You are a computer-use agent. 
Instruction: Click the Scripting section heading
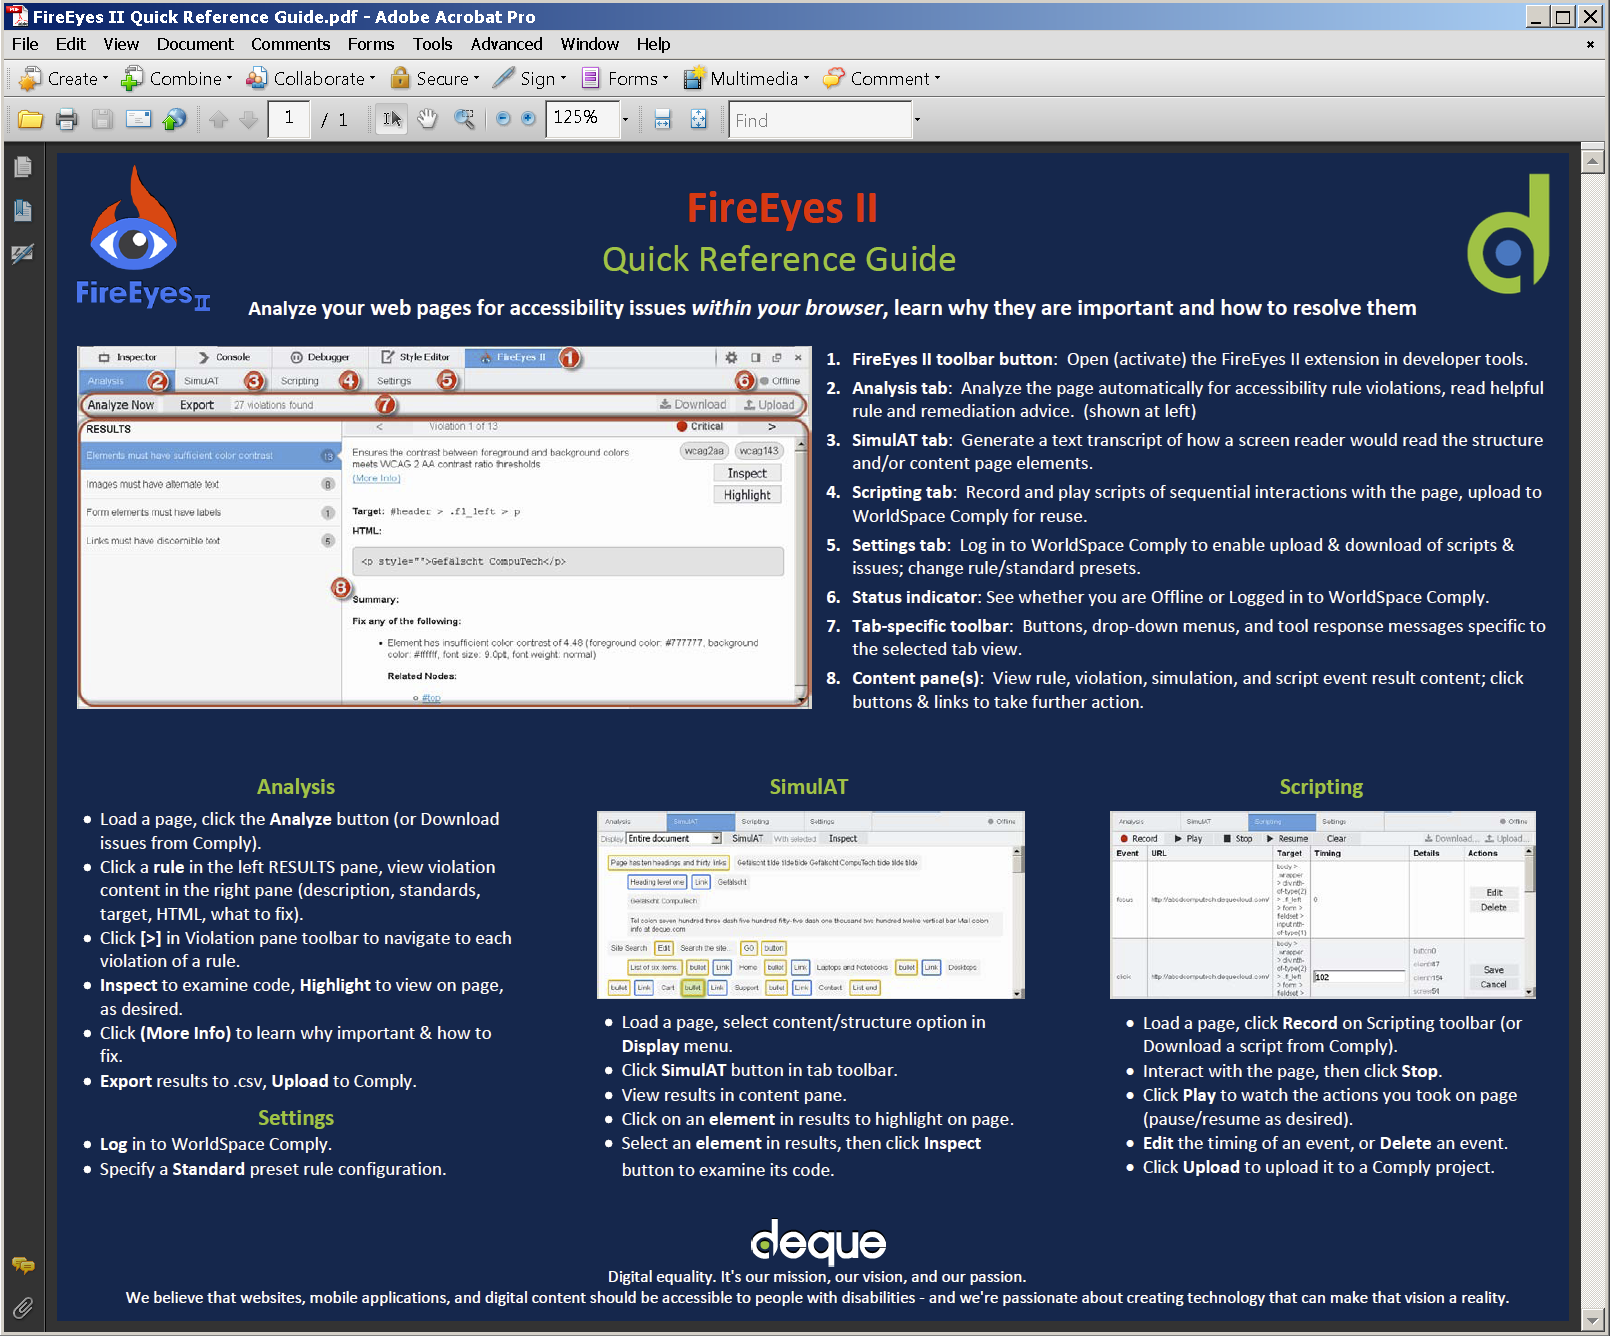pos(1321,787)
